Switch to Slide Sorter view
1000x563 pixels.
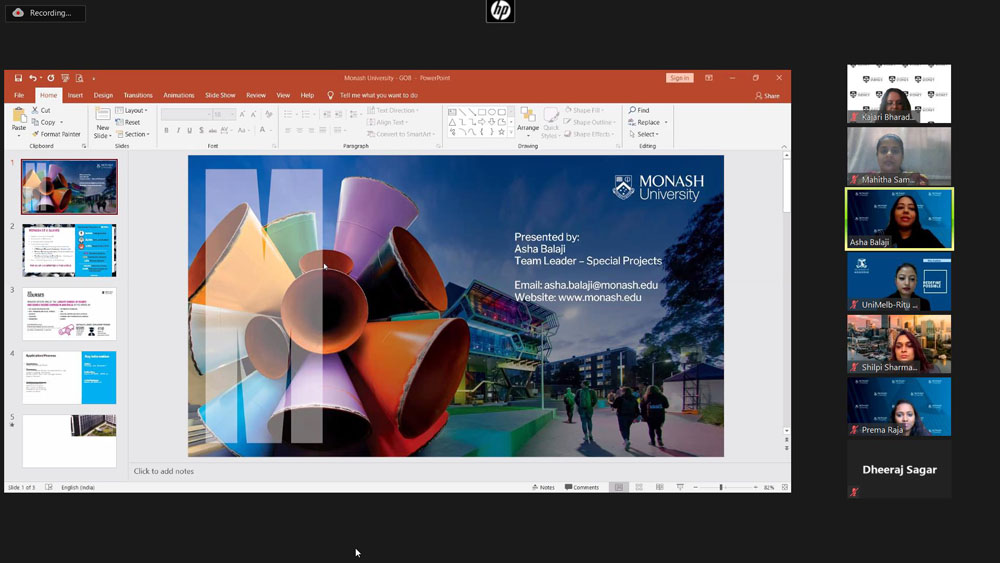639,487
